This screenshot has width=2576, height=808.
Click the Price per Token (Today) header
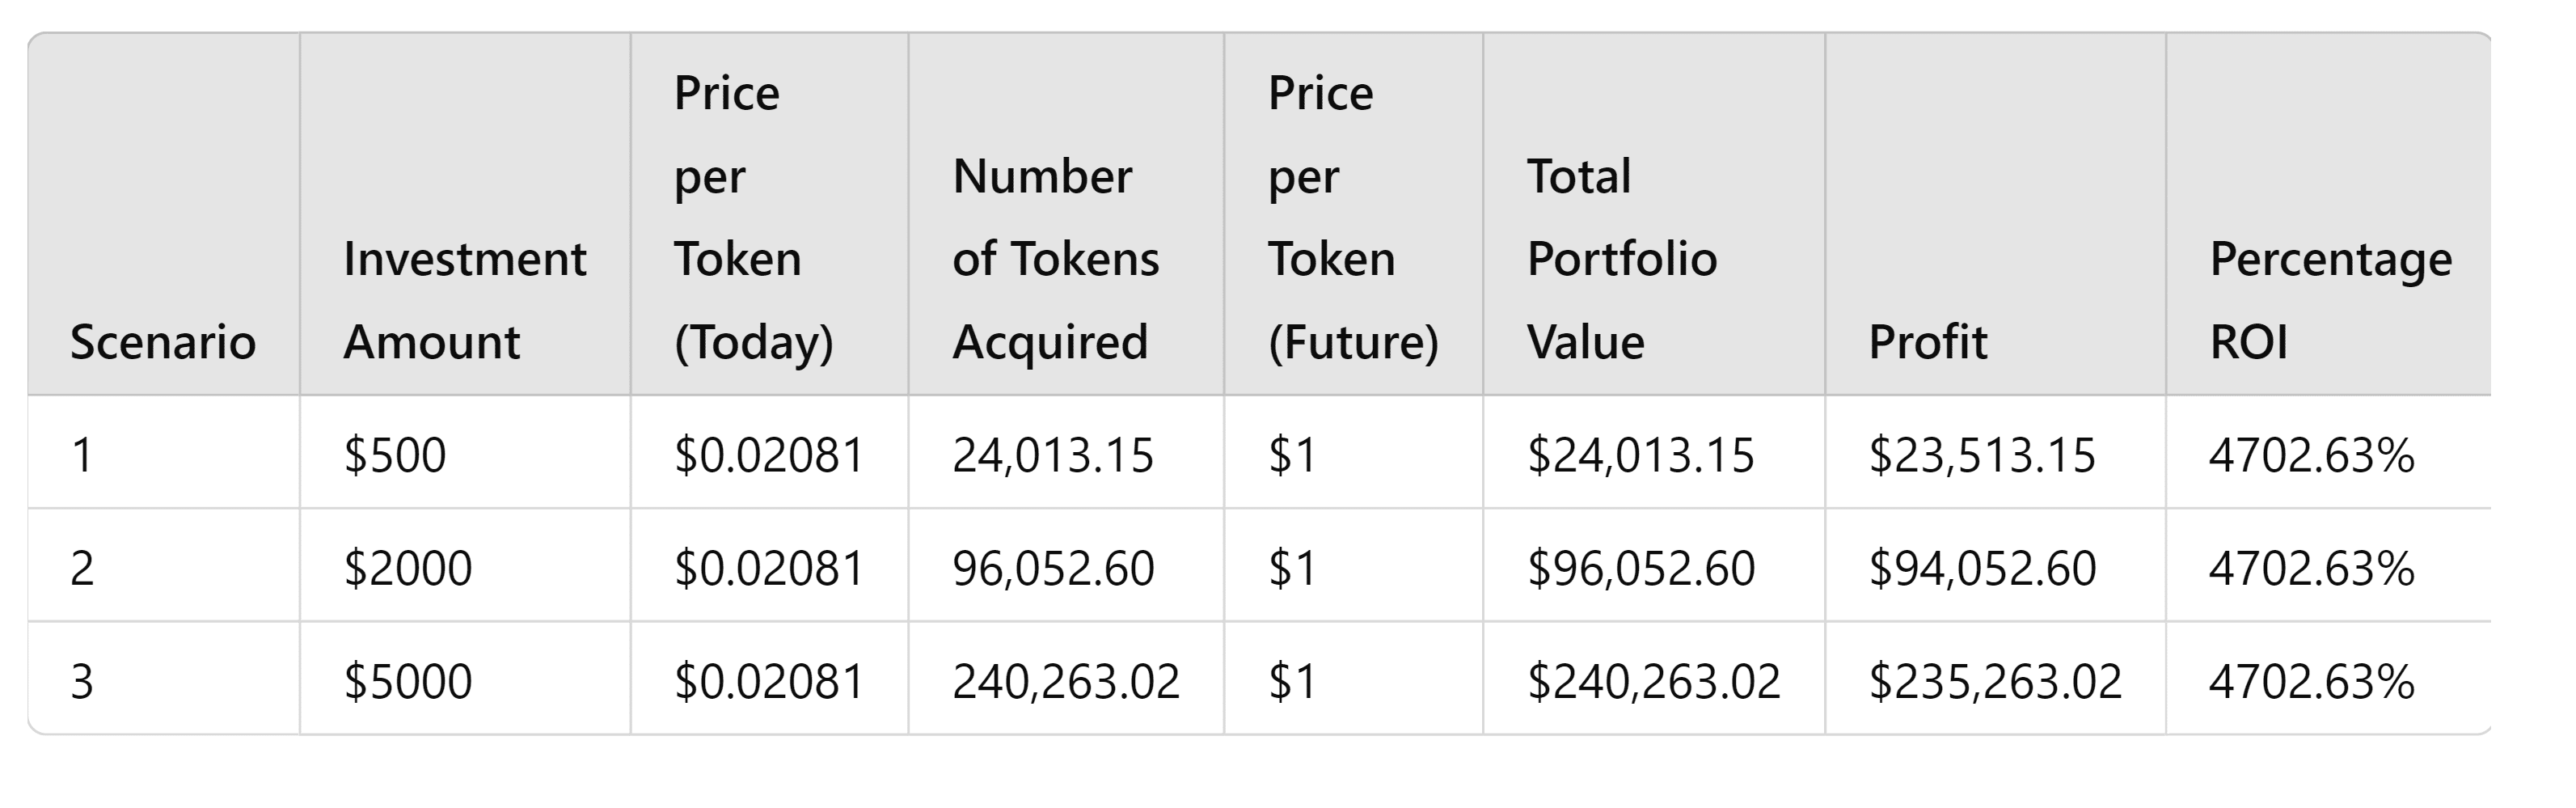[x=753, y=217]
